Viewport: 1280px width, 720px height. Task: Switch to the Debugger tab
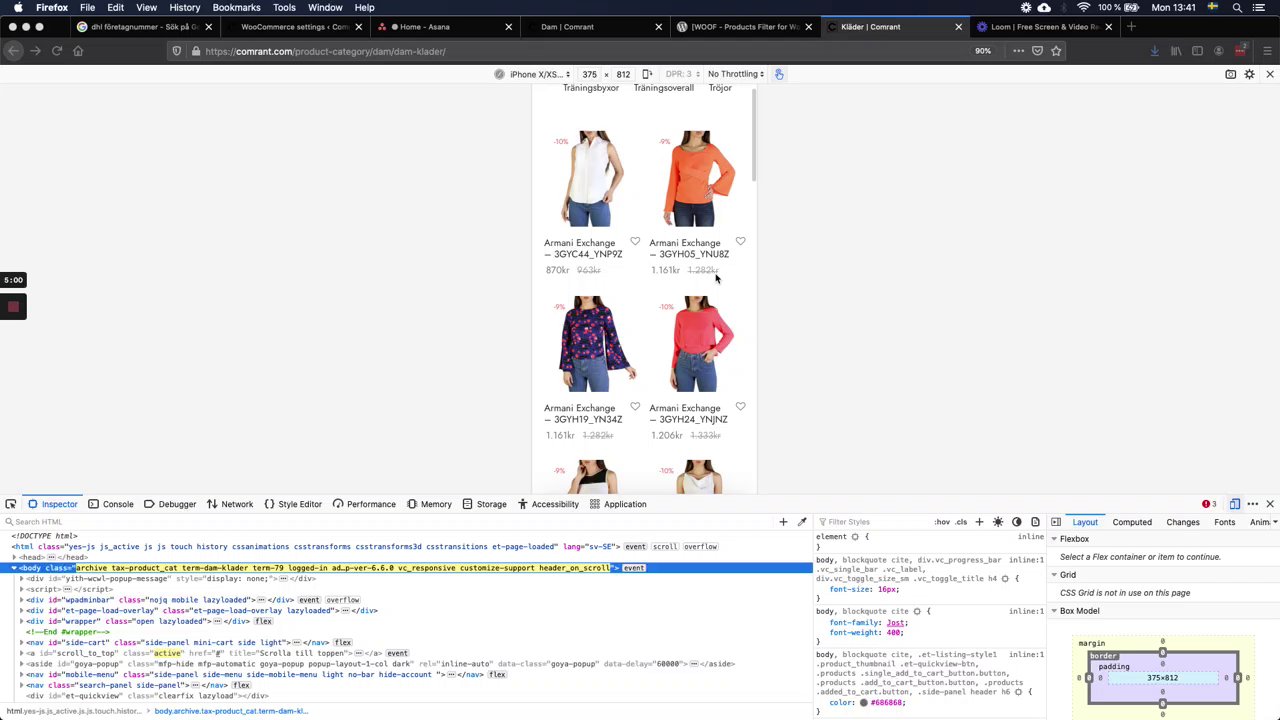(x=170, y=504)
